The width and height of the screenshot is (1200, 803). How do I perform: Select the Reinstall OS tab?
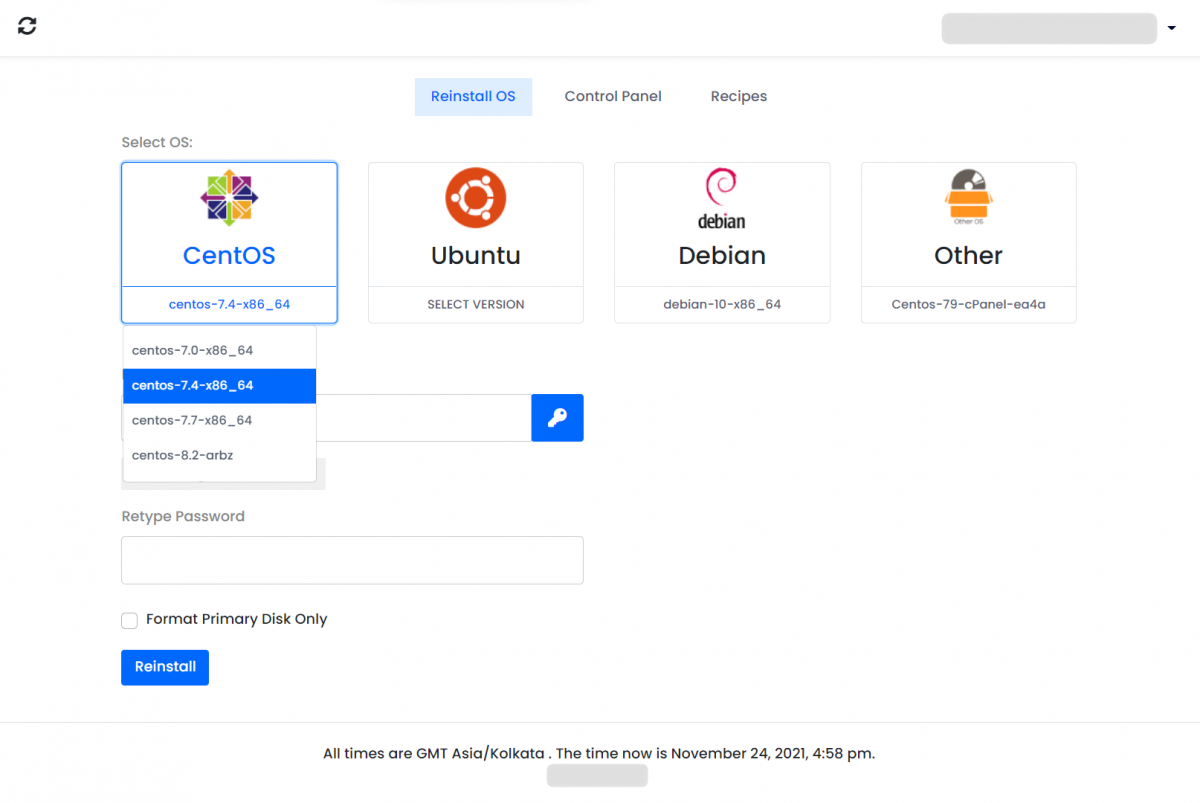pos(473,96)
